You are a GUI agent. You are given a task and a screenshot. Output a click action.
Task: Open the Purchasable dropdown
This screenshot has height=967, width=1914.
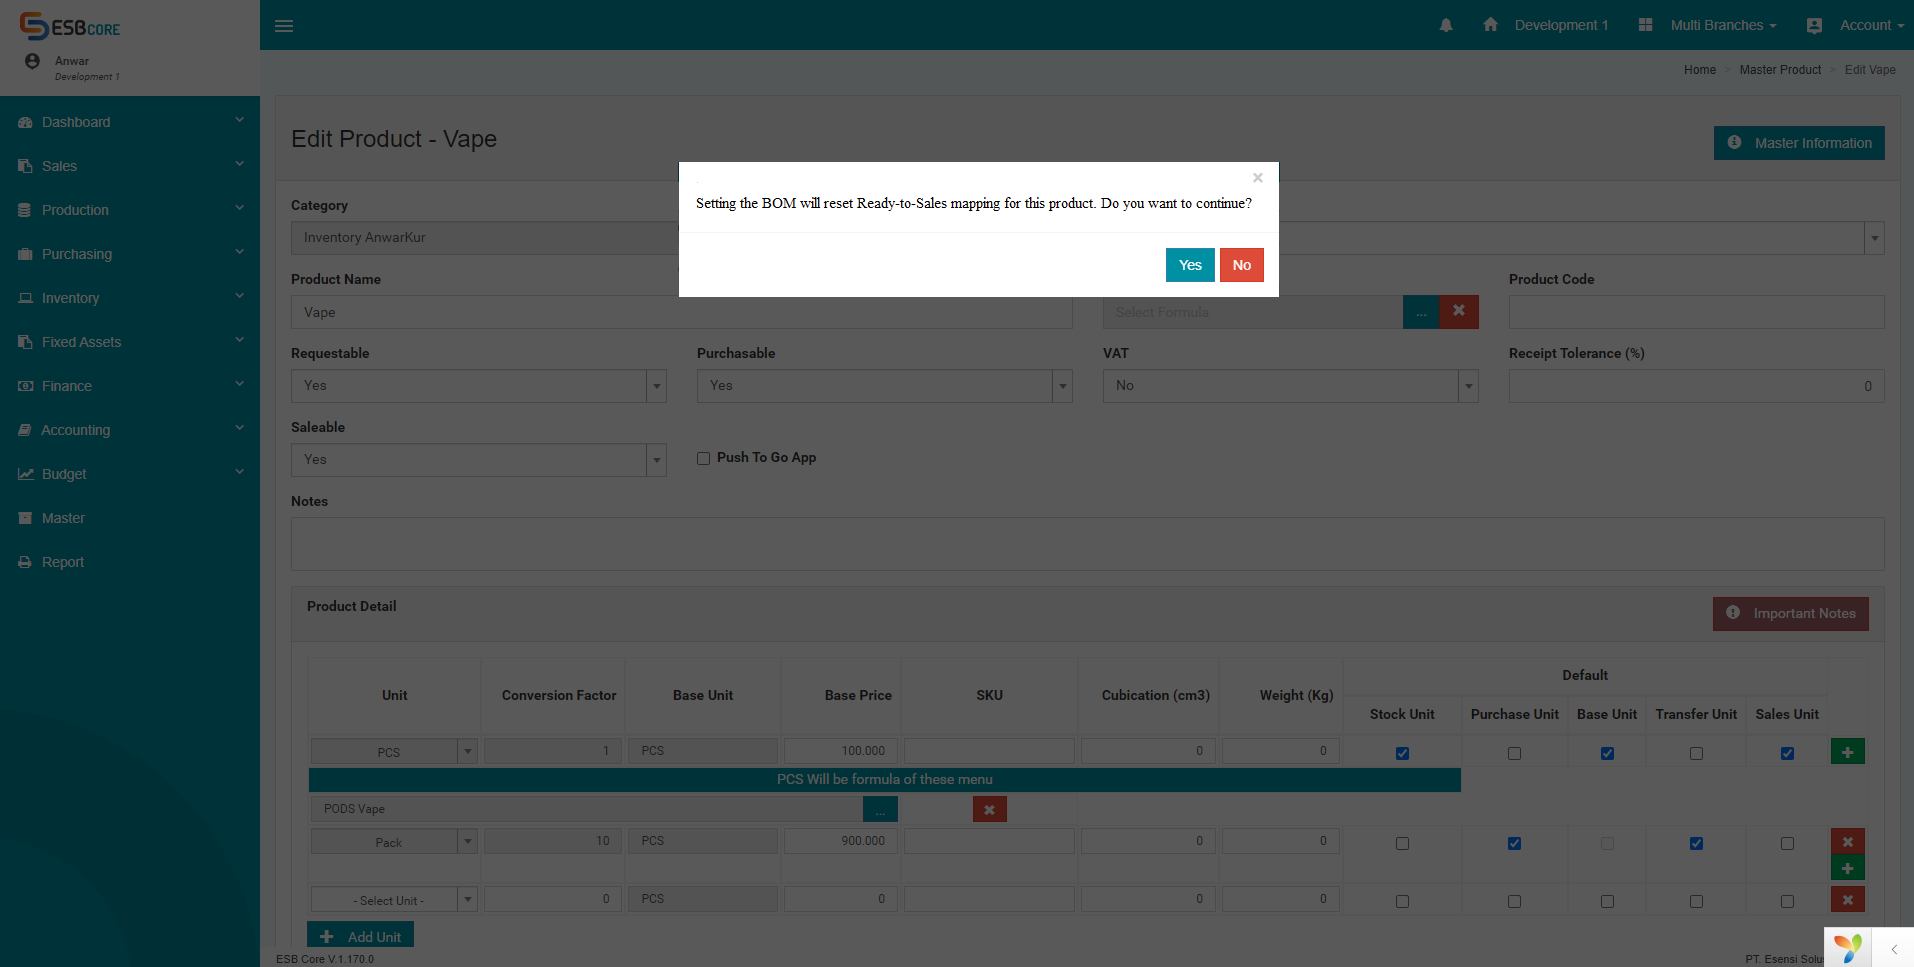tap(885, 386)
